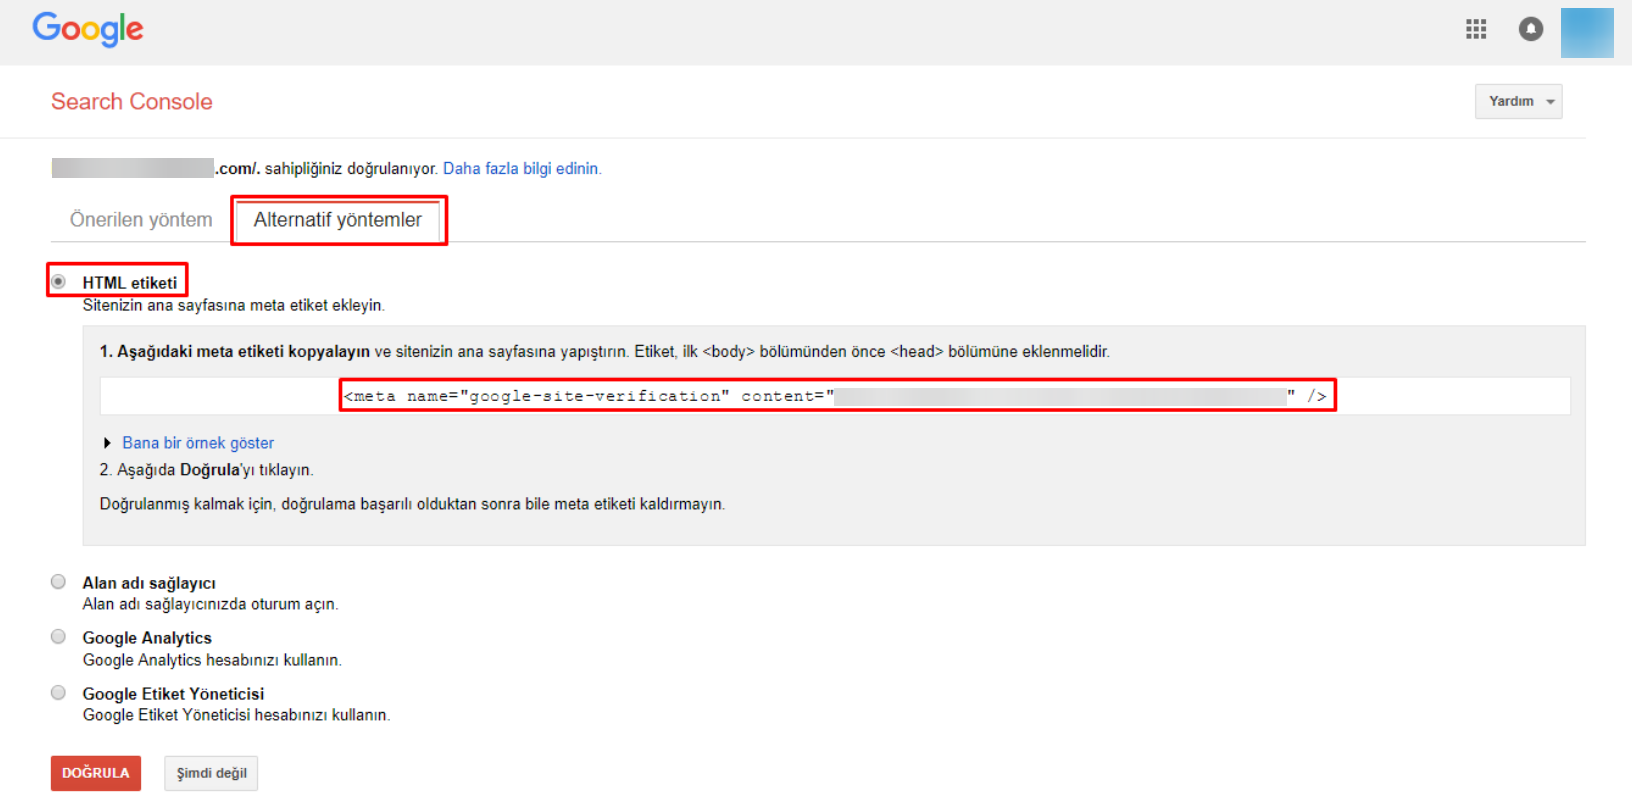
Task: Open the 'Bana bir örnek göster' link
Action: coord(198,443)
